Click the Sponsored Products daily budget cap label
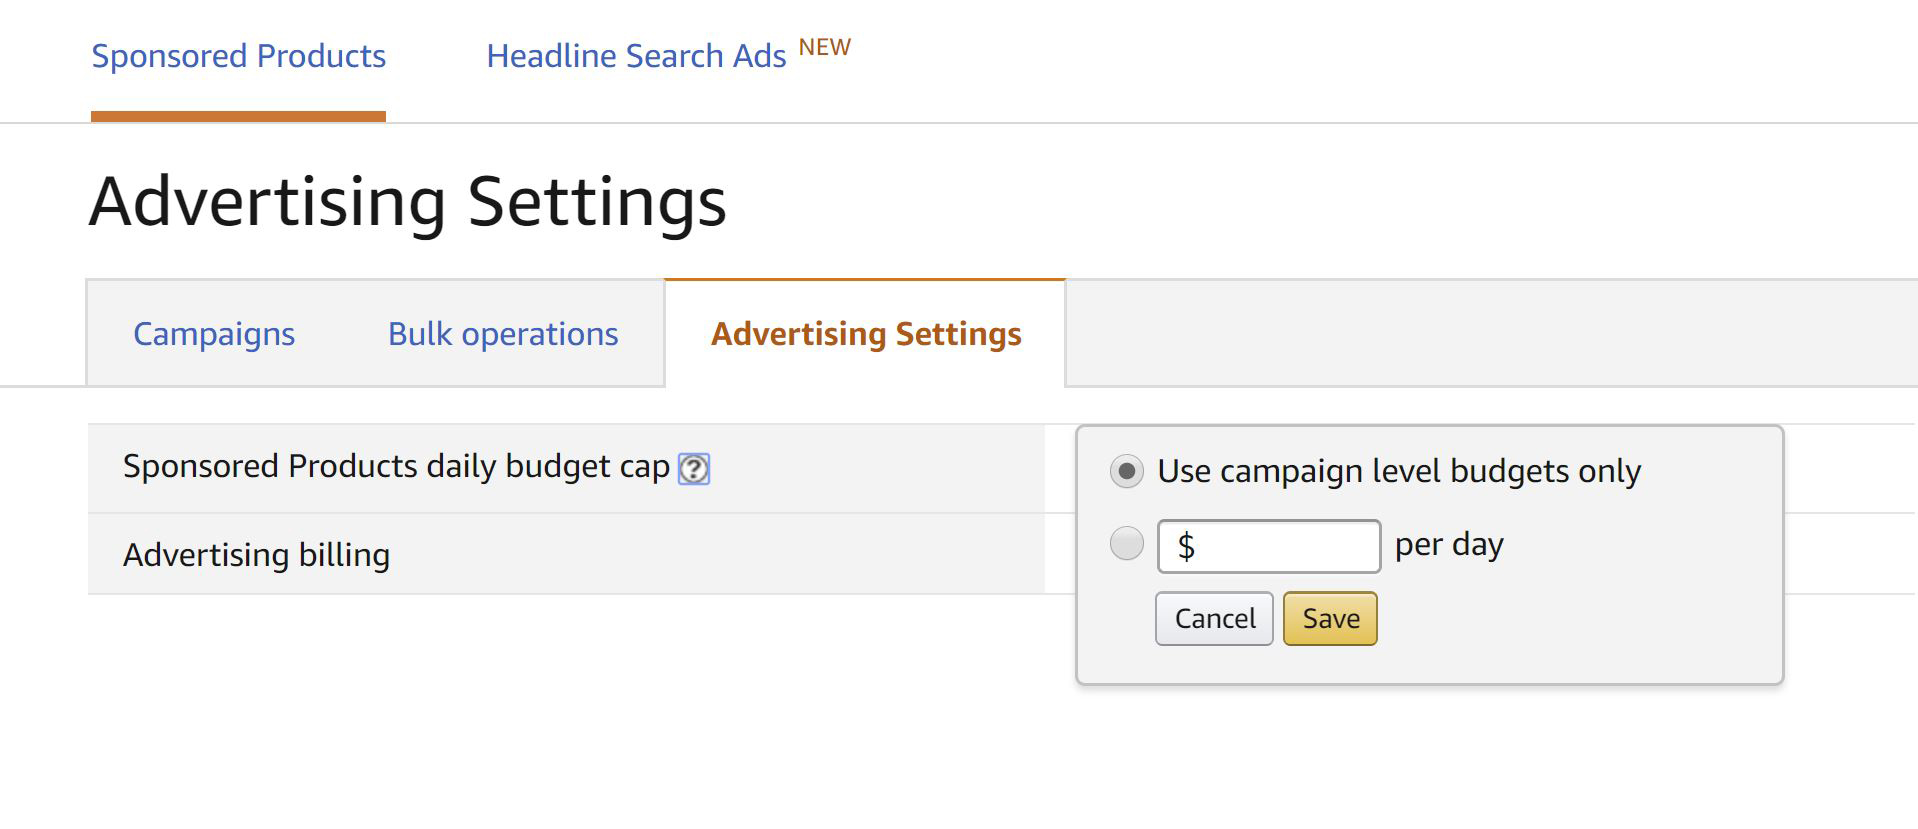Viewport: 1918px width, 829px height. click(396, 467)
